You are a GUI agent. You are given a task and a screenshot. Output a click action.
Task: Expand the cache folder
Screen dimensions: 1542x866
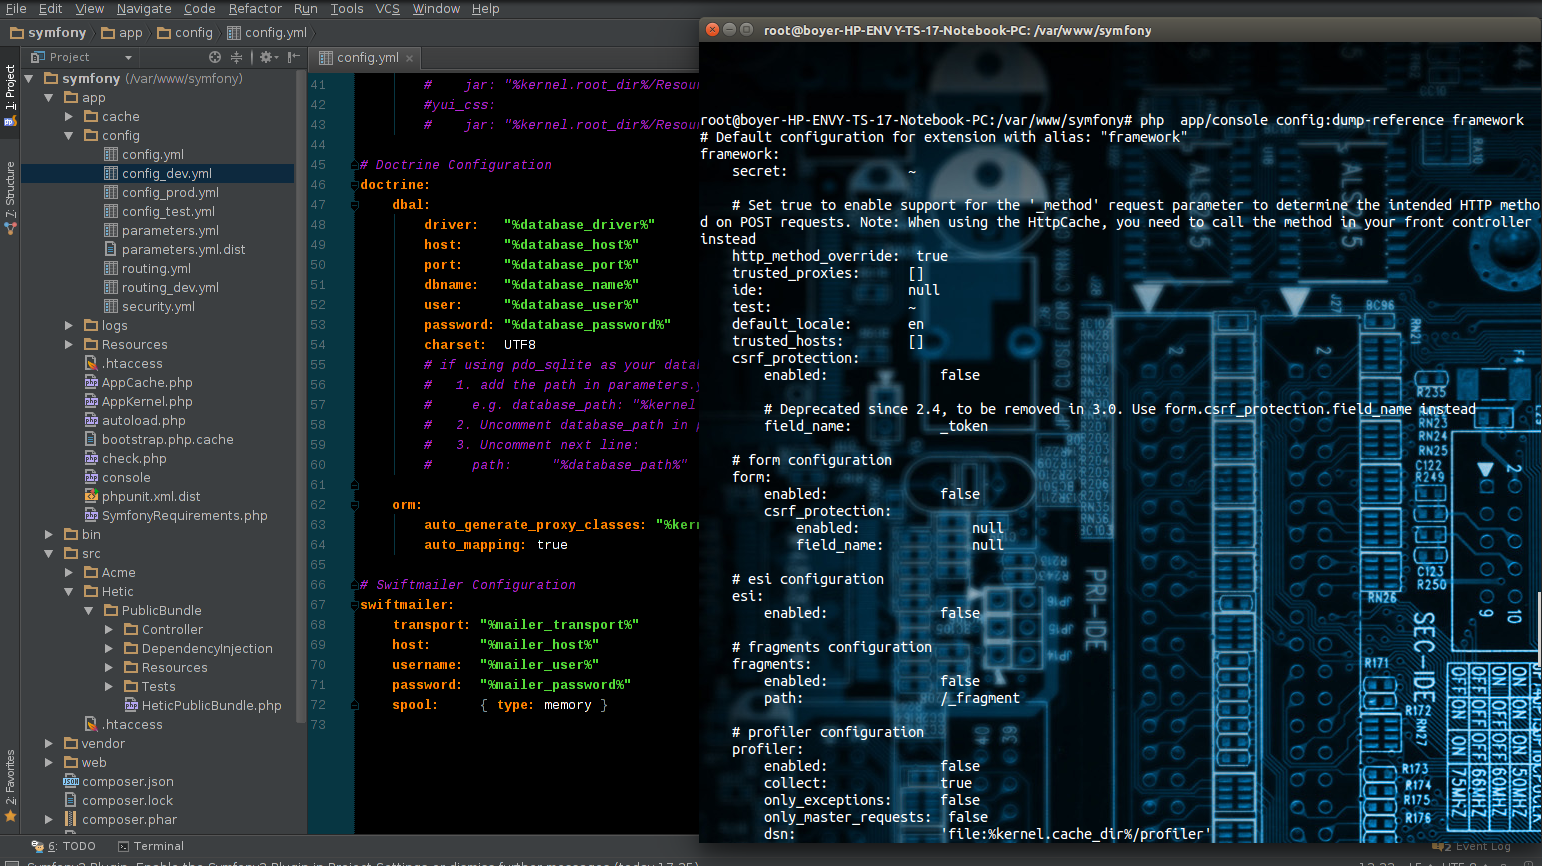pyautogui.click(x=69, y=116)
